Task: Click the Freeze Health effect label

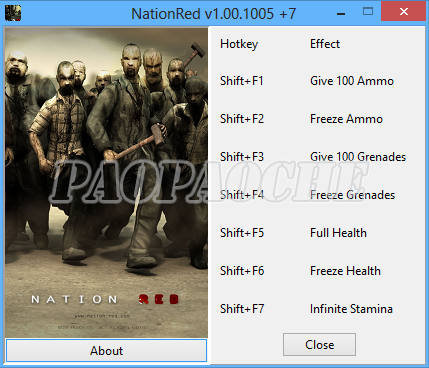Action: pyautogui.click(x=345, y=271)
